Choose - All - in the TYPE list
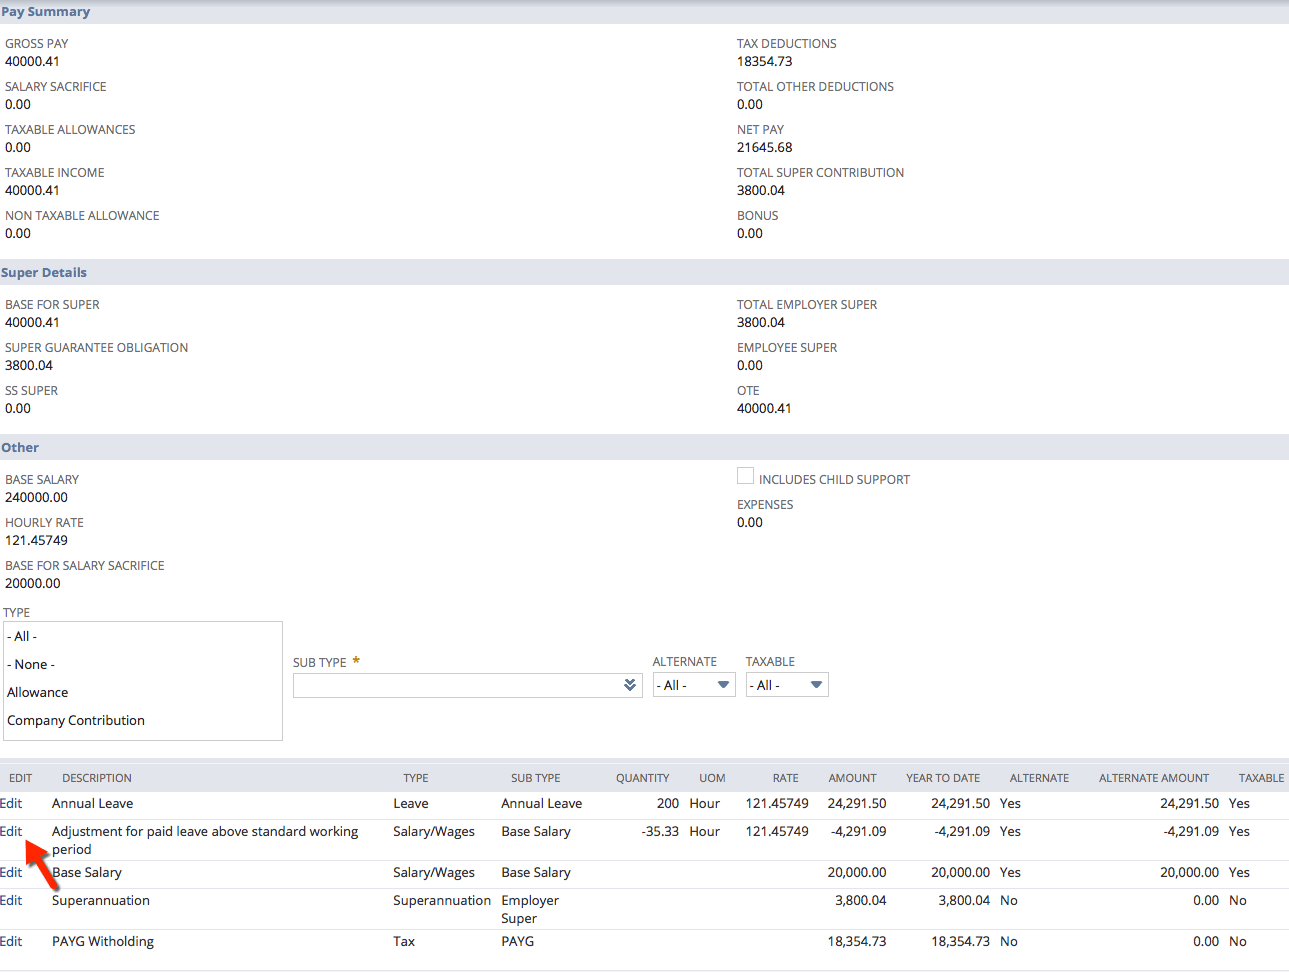The height and width of the screenshot is (975, 1289). (x=22, y=636)
